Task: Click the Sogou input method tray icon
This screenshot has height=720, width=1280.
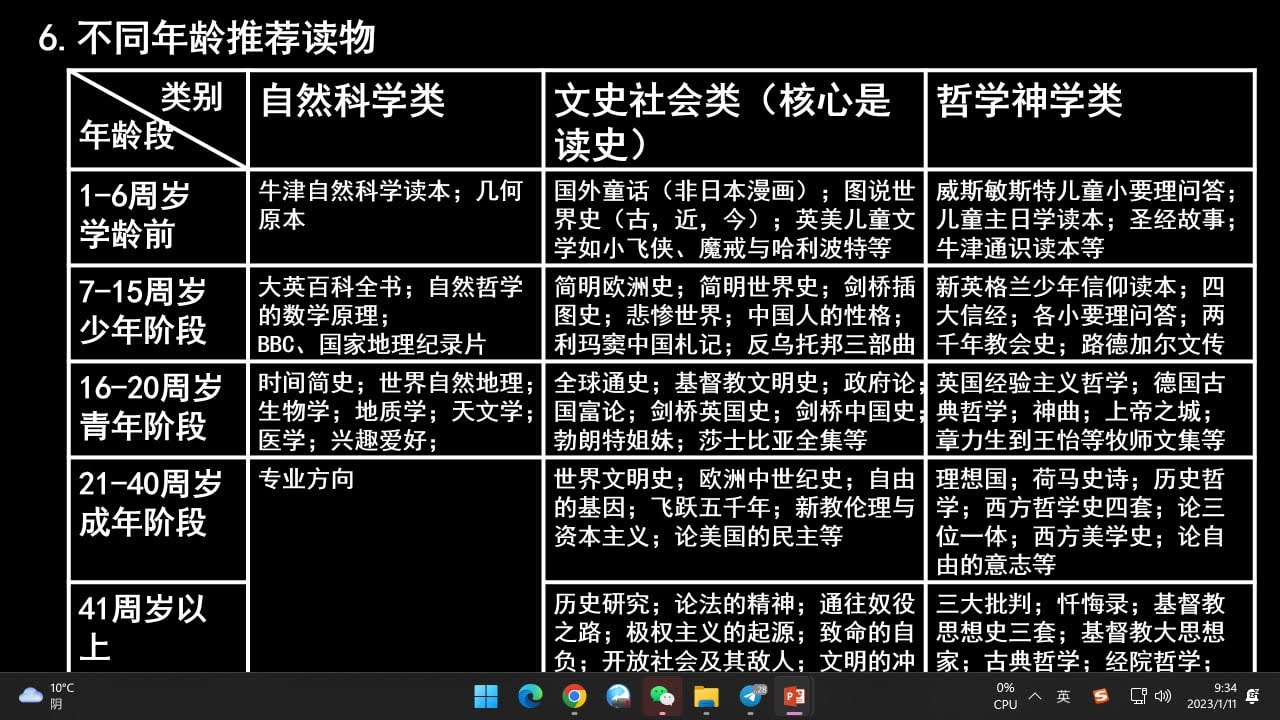Action: (x=1100, y=696)
